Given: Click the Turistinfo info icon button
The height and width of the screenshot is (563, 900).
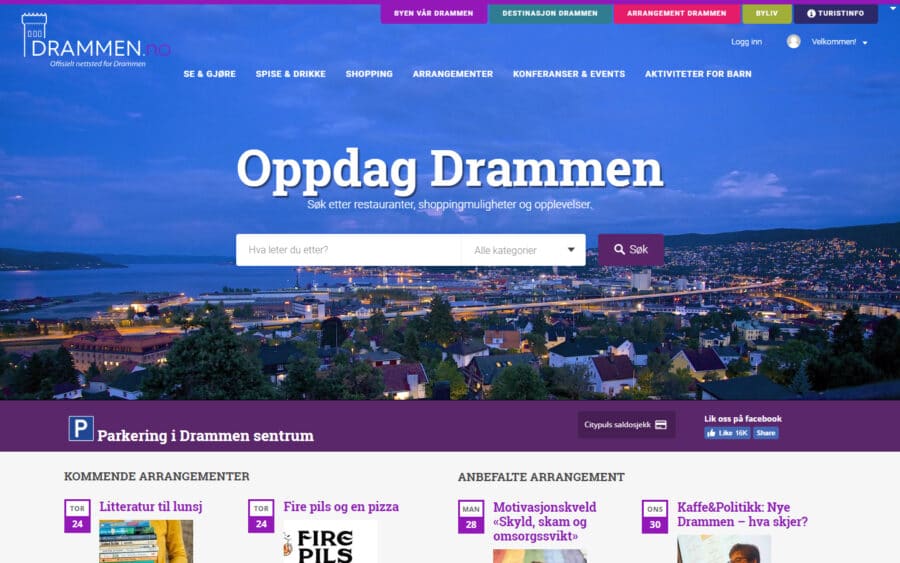Looking at the screenshot, I should pyautogui.click(x=836, y=13).
